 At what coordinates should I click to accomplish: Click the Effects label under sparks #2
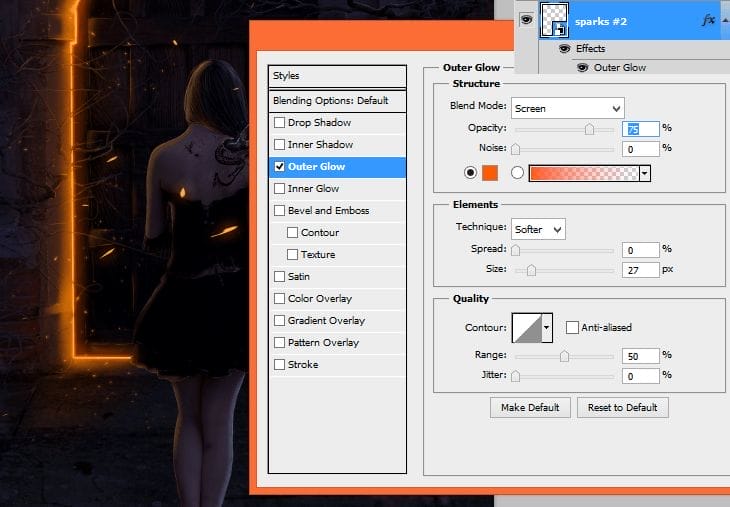click(590, 48)
